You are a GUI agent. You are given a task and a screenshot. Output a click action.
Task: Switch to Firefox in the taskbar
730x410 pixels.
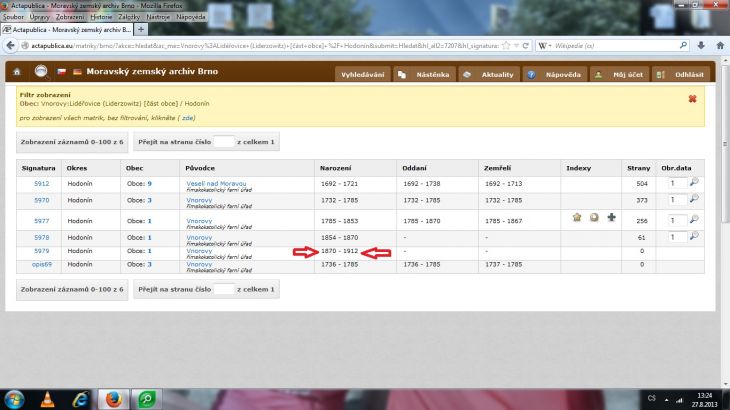[113, 399]
